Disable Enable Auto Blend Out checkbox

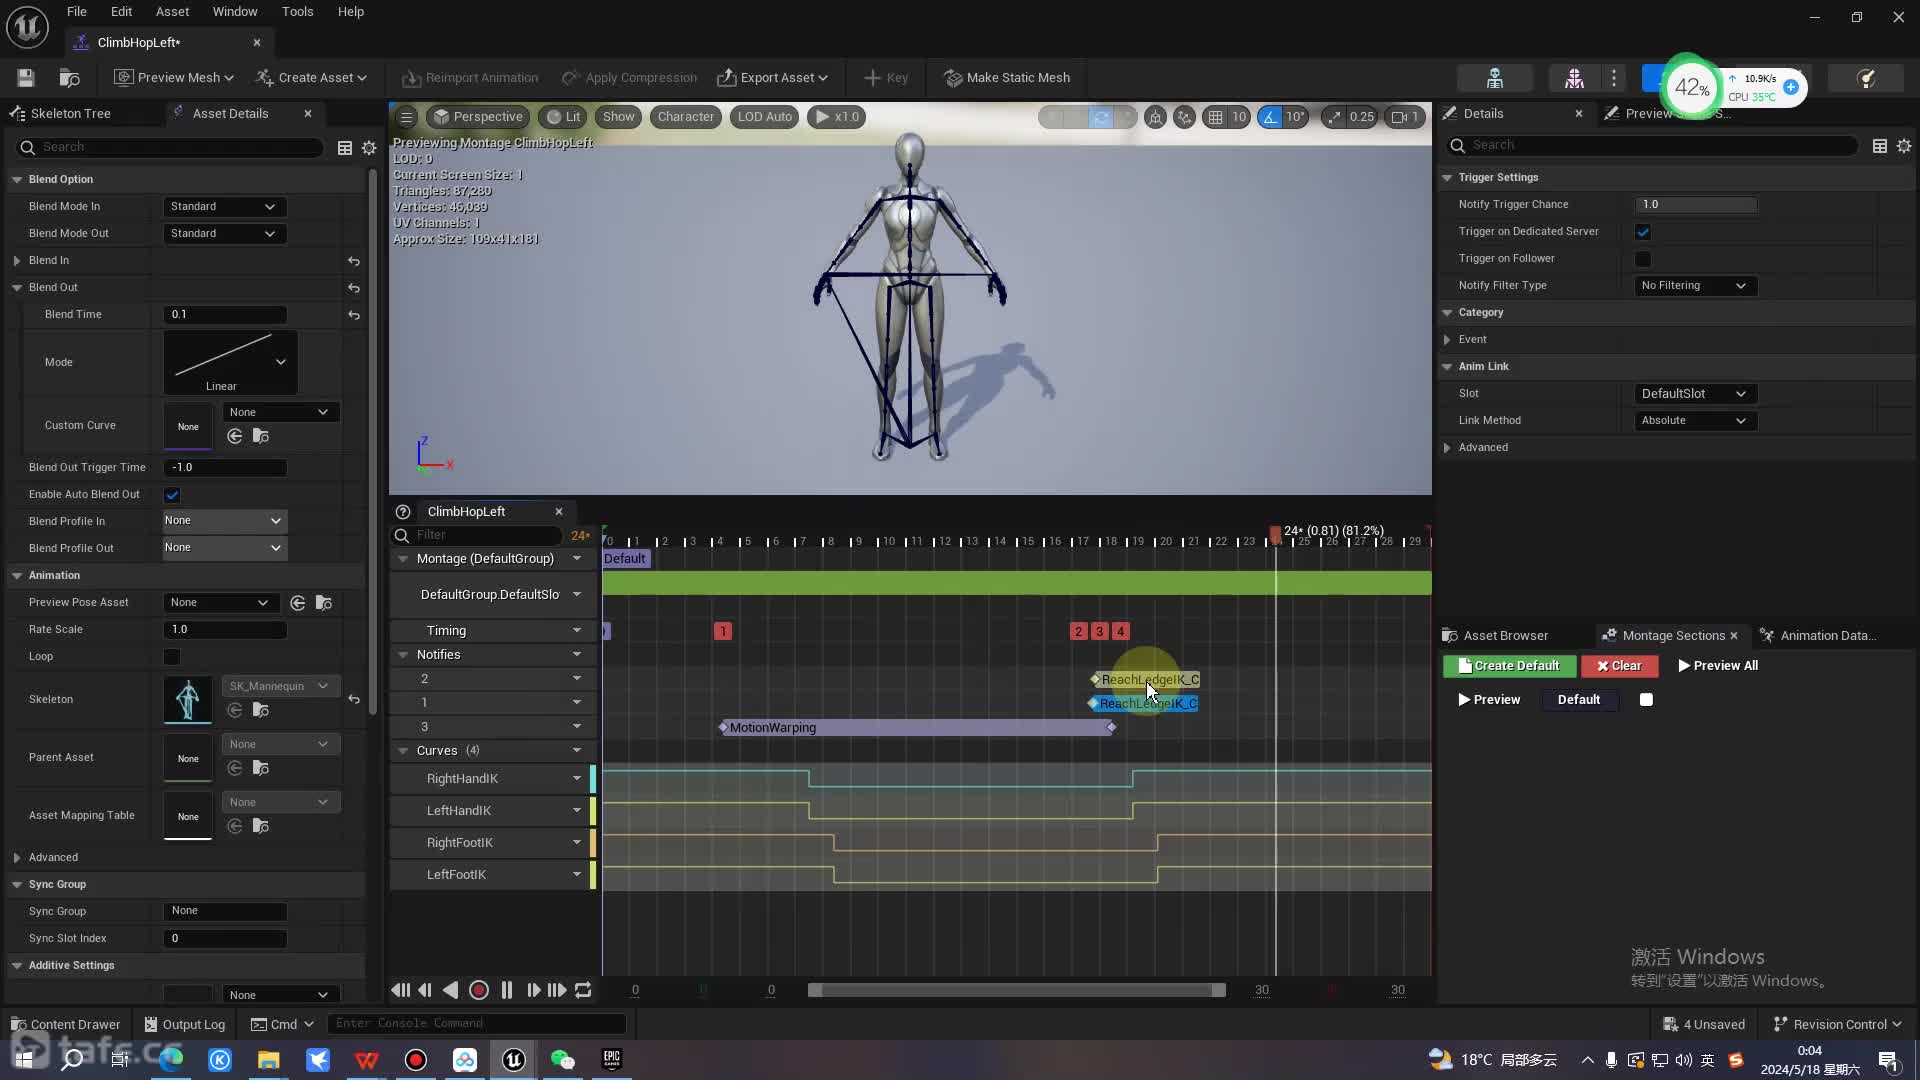(172, 495)
